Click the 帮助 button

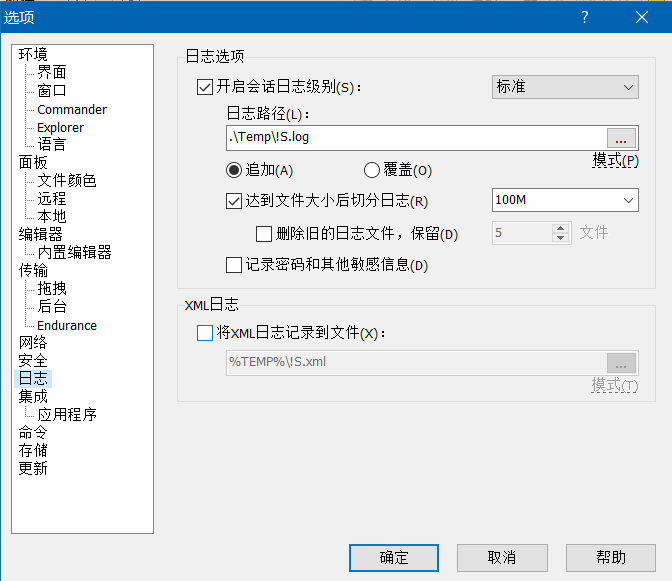point(611,558)
